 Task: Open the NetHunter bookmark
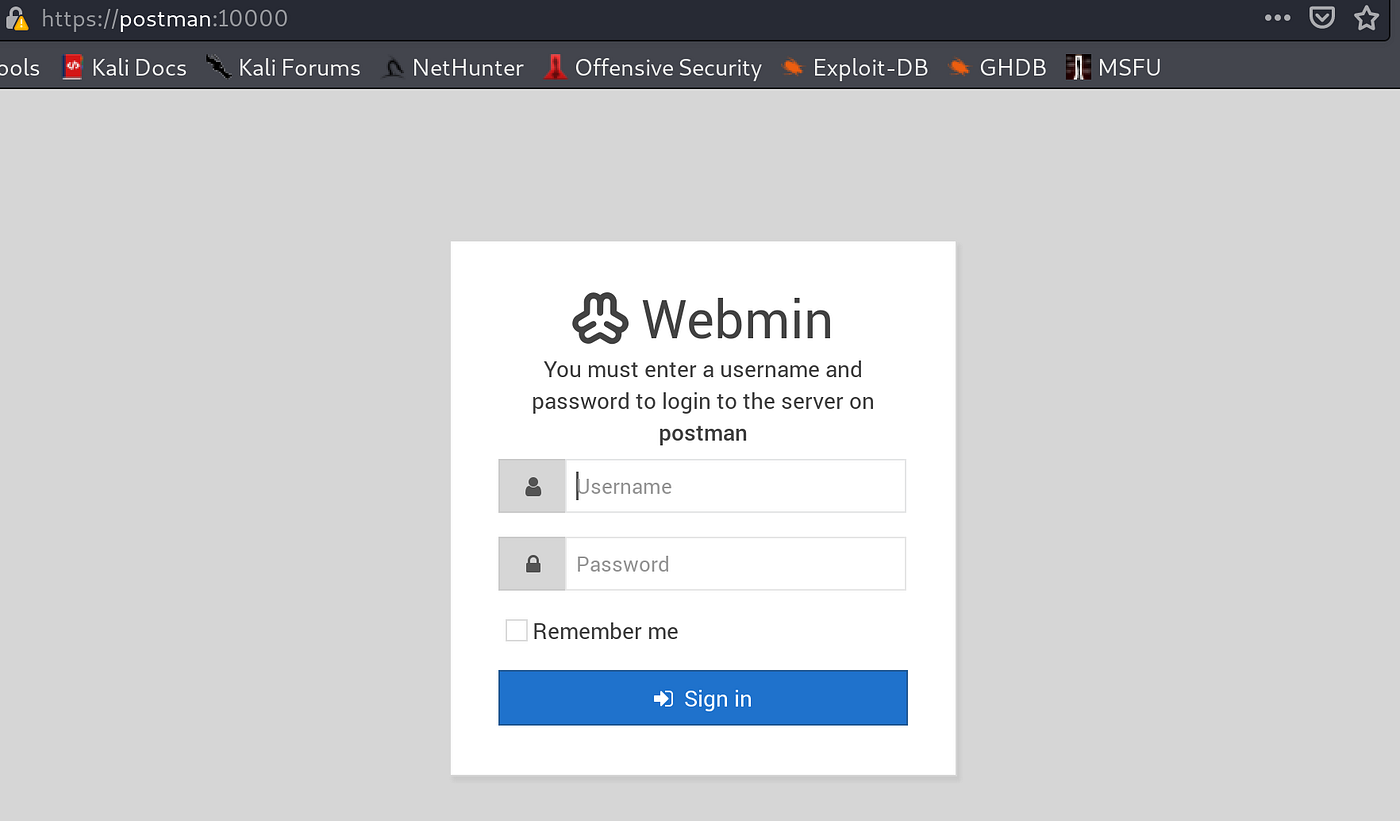pos(453,68)
